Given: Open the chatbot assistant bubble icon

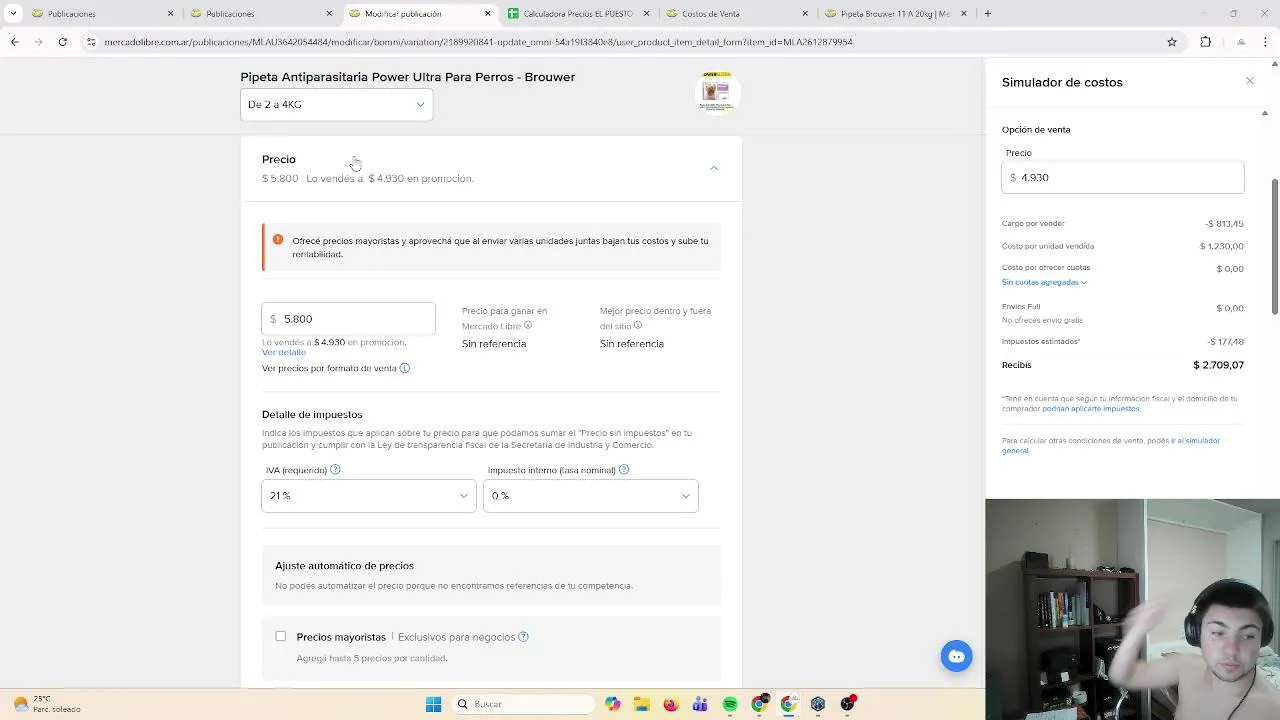Looking at the screenshot, I should point(956,656).
